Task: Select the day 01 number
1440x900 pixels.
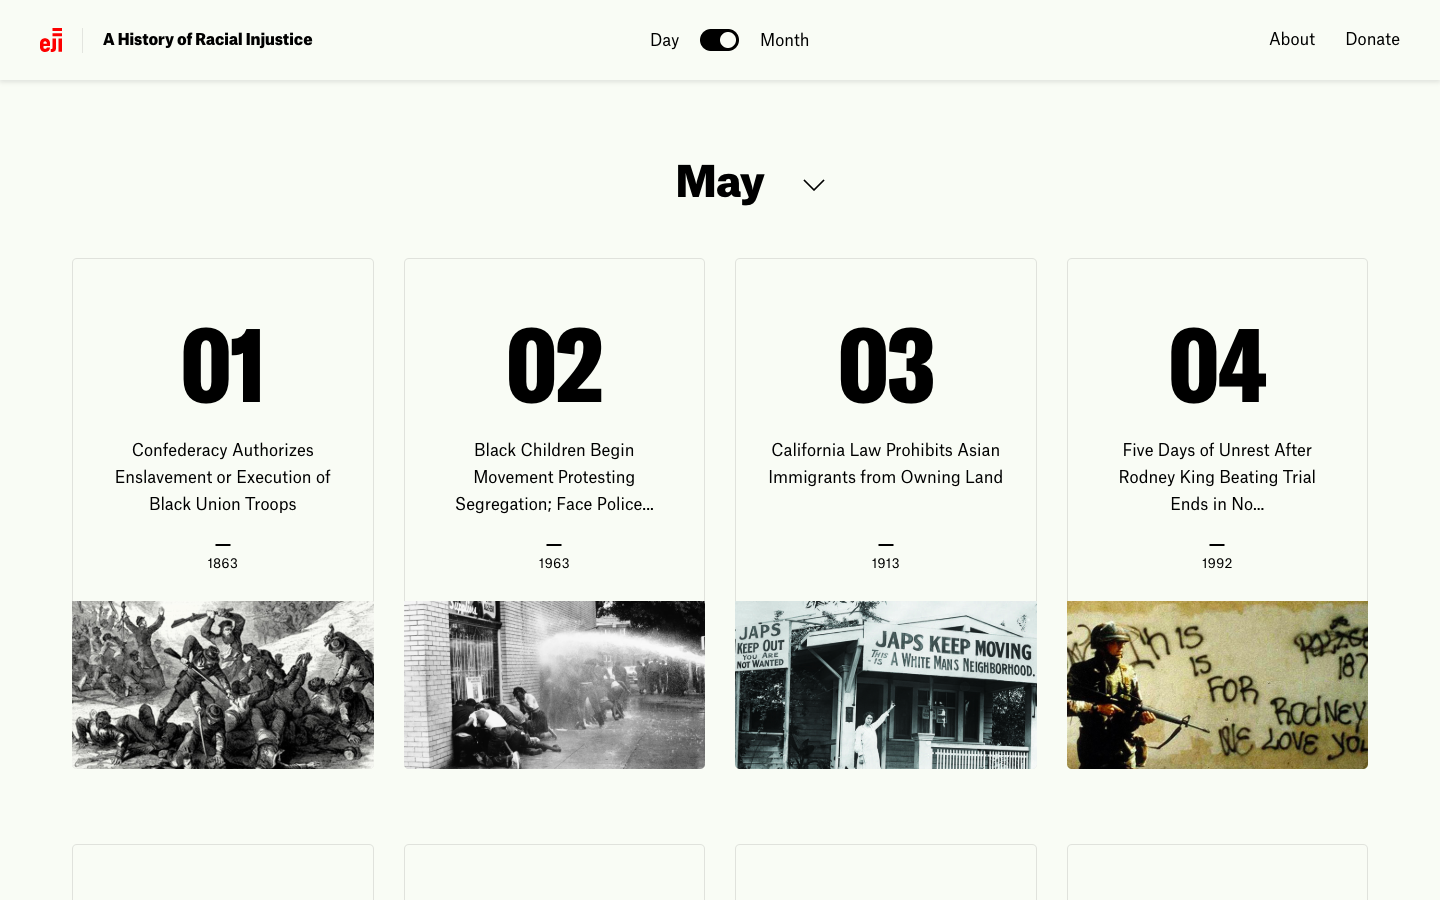Action: click(223, 367)
